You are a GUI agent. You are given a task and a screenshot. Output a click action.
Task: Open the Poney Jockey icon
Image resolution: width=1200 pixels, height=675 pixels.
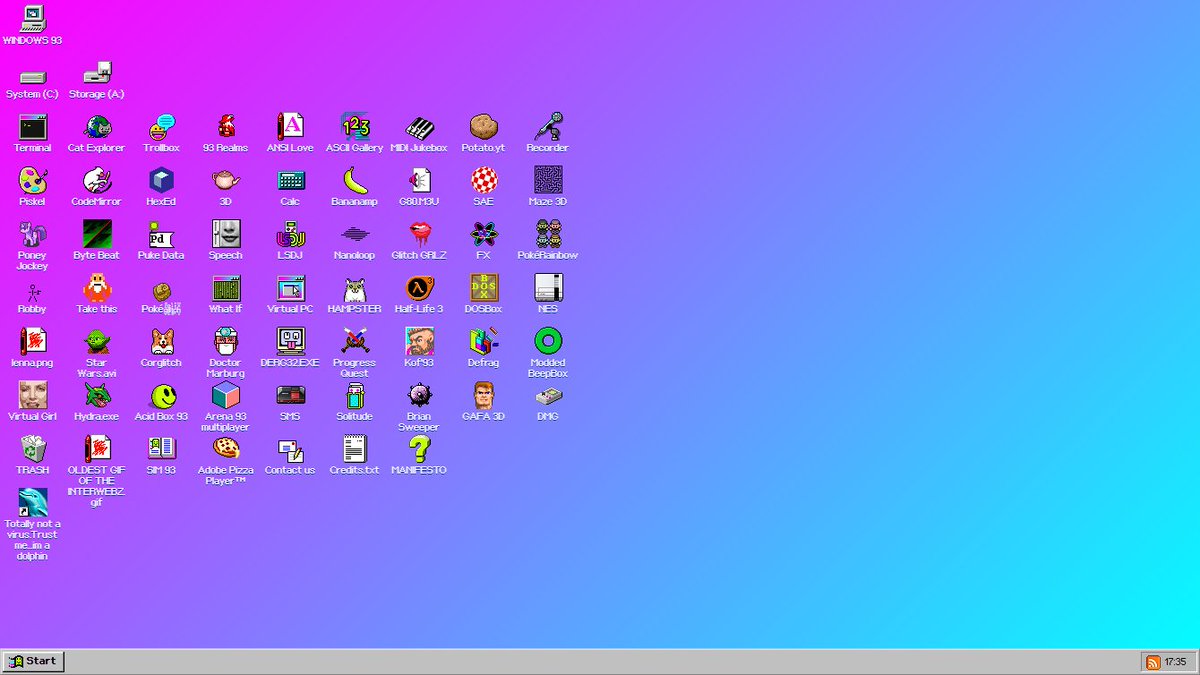33,234
